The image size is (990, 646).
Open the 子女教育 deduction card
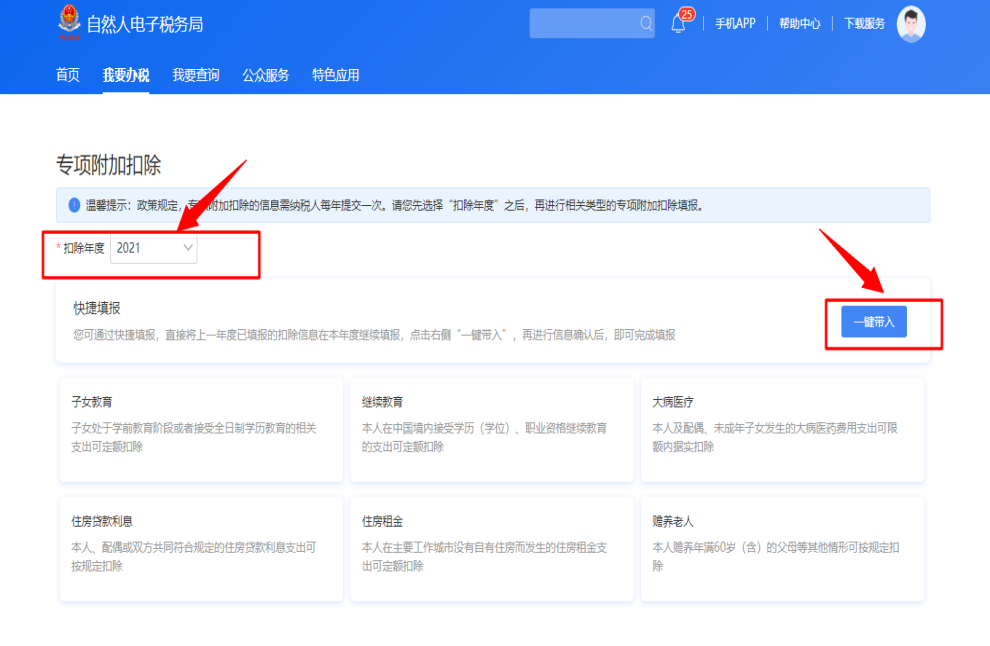201,429
